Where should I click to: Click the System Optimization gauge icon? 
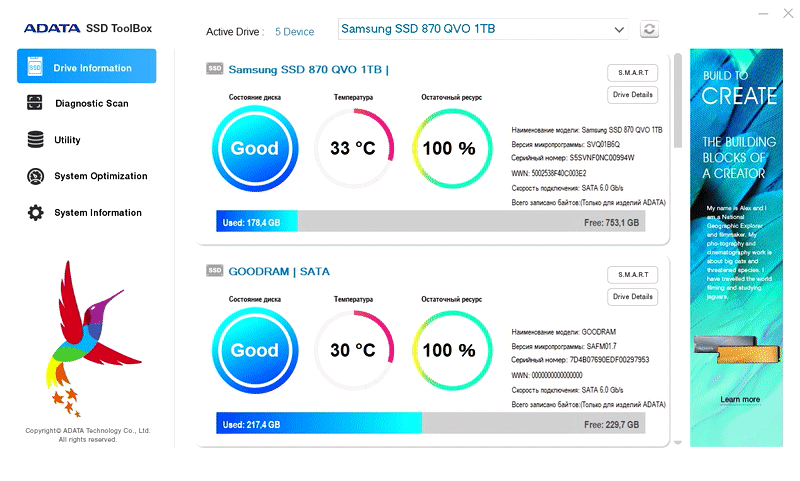(35, 176)
